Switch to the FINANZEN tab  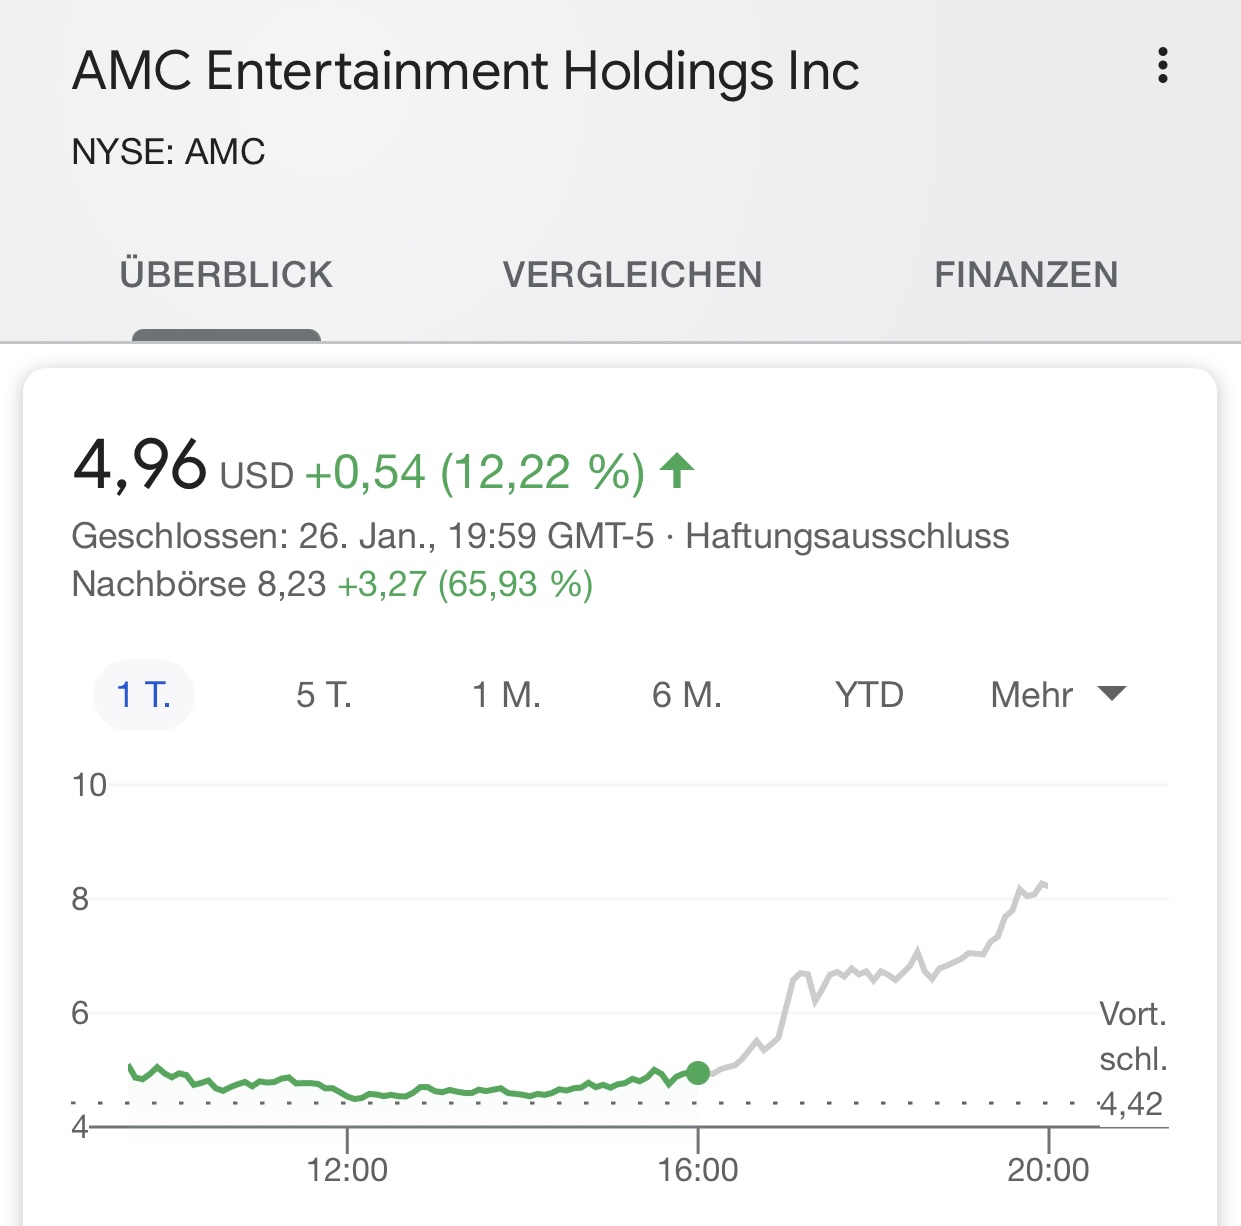point(1027,274)
